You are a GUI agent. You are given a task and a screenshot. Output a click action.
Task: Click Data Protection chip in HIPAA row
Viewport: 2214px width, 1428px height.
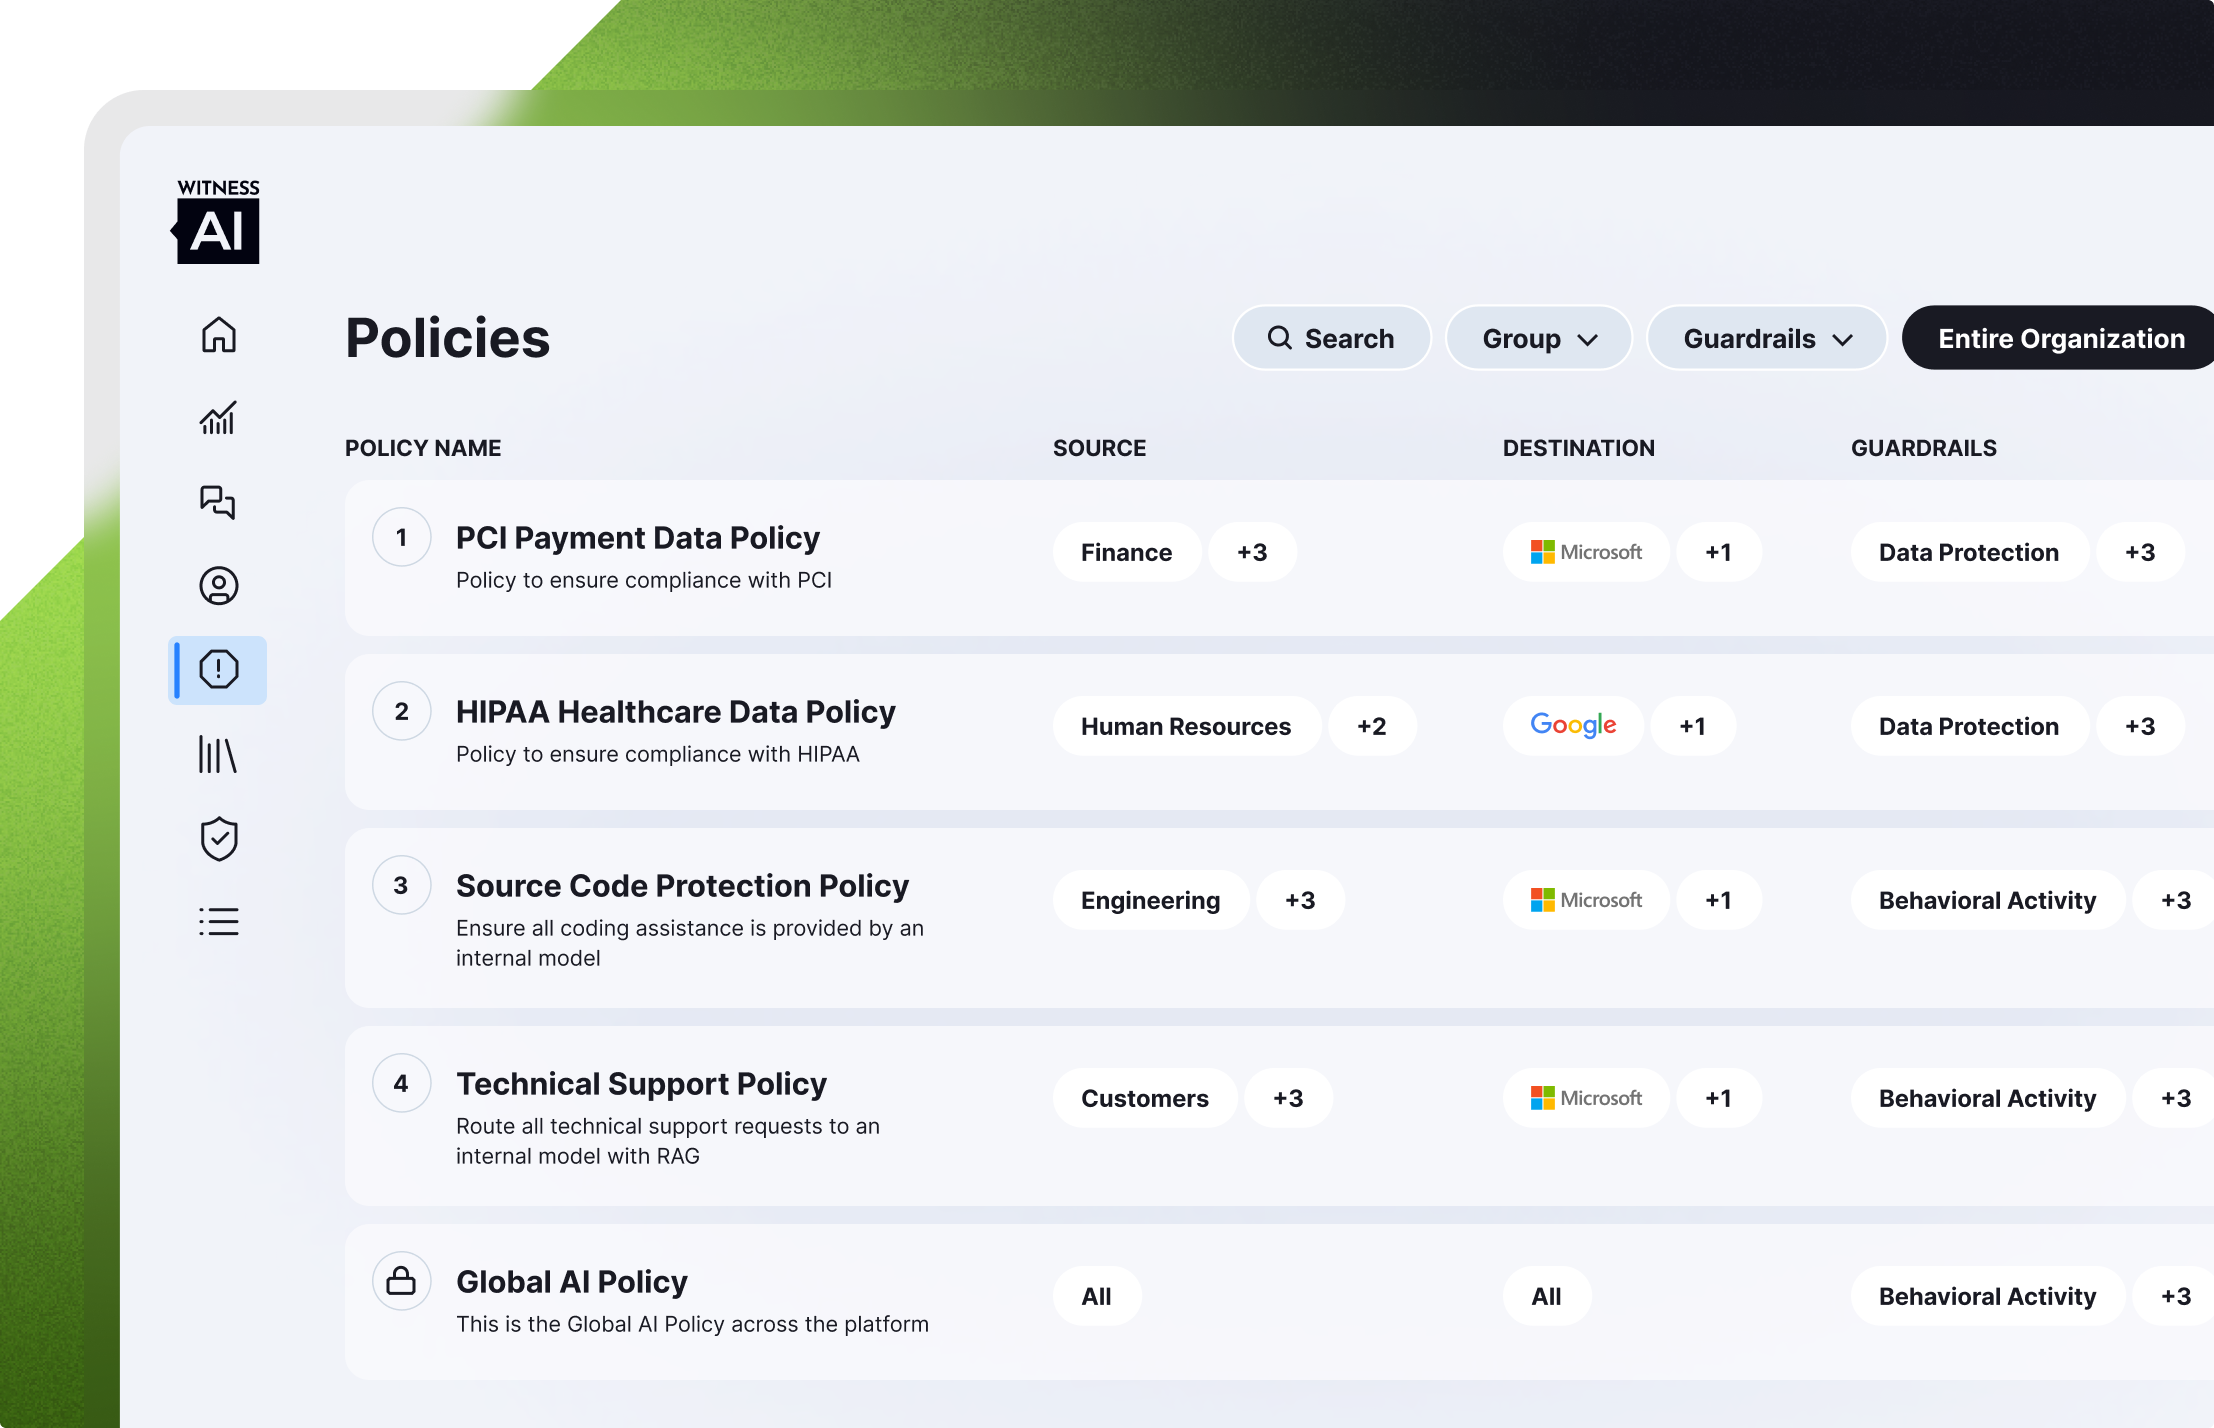tap(1969, 726)
